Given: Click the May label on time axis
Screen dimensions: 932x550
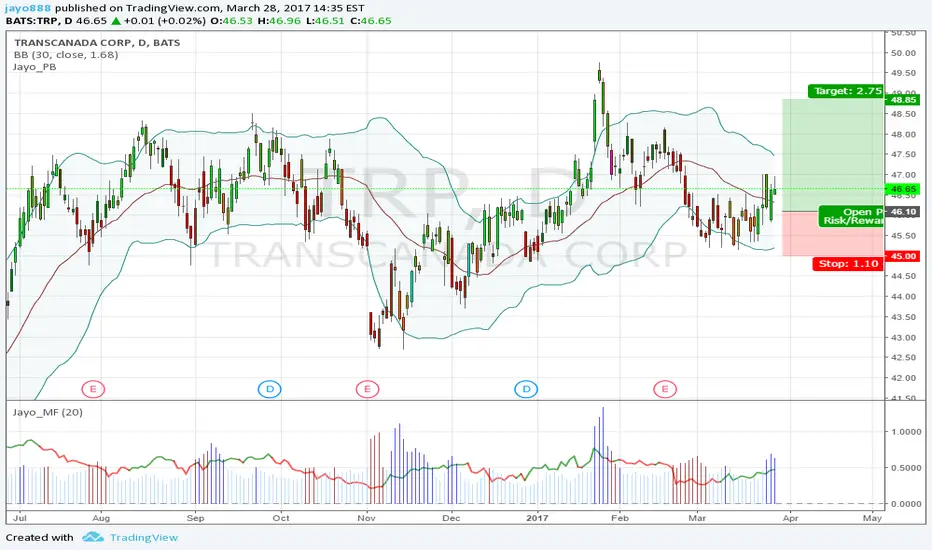Looking at the screenshot, I should pyautogui.click(x=873, y=518).
